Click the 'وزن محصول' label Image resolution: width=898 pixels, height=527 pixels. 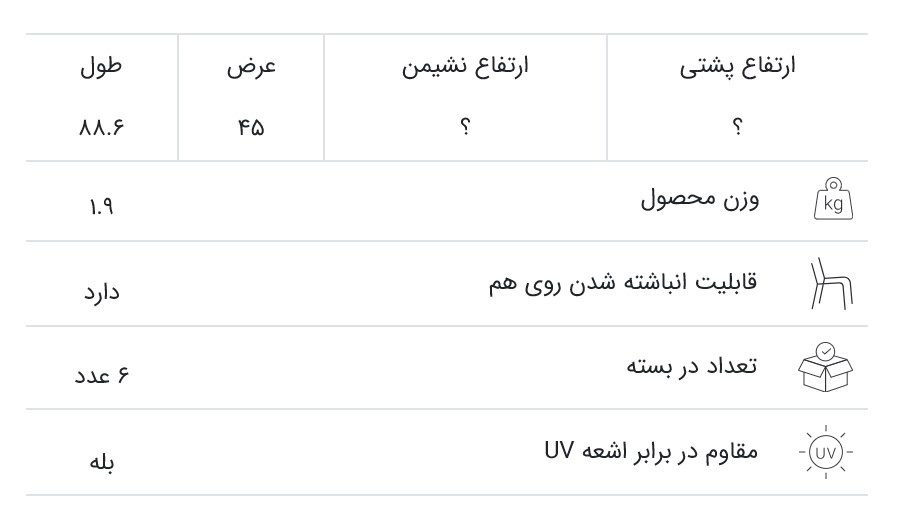(x=699, y=199)
